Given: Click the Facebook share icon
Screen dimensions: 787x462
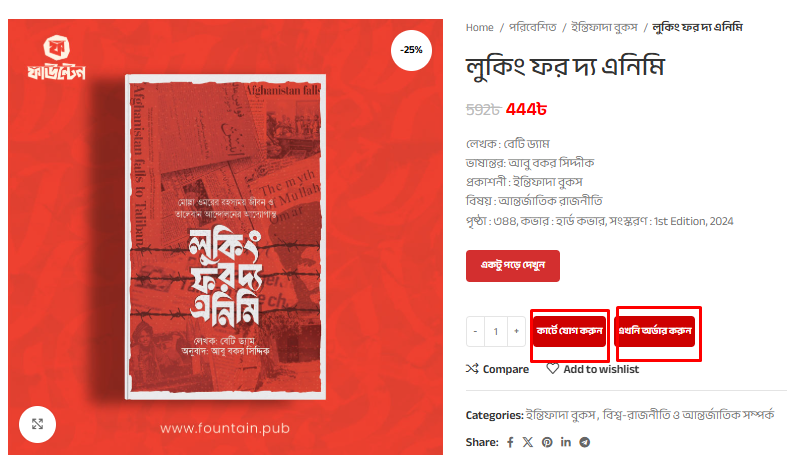Looking at the screenshot, I should (x=510, y=442).
